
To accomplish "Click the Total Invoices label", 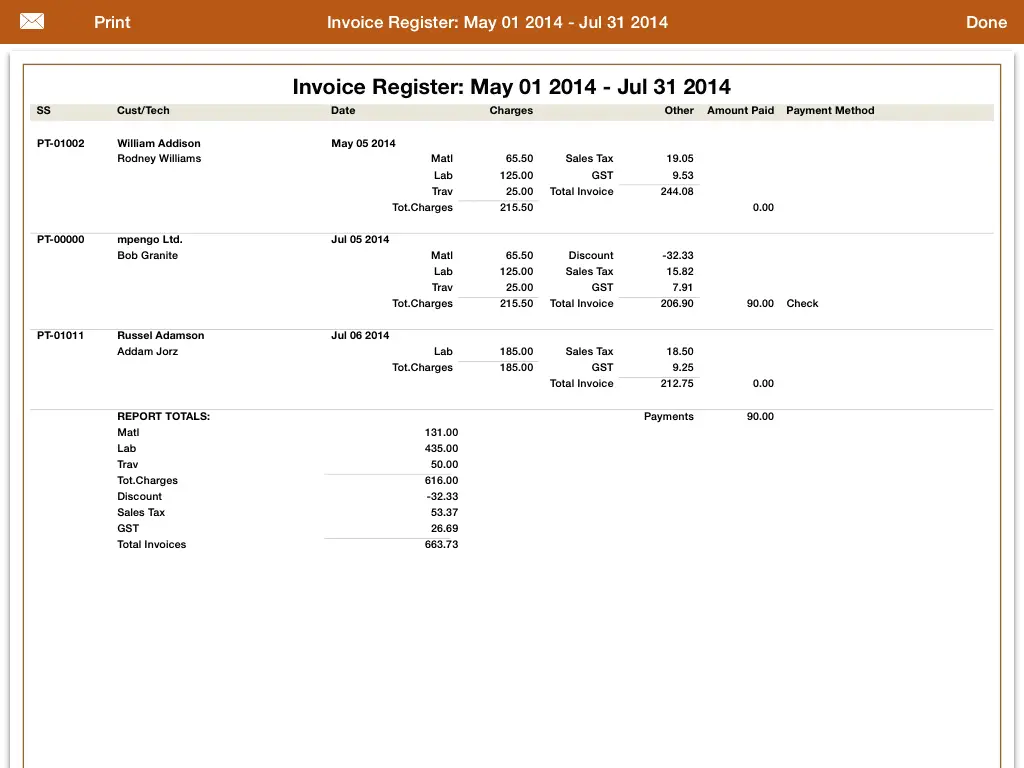I will (152, 544).
